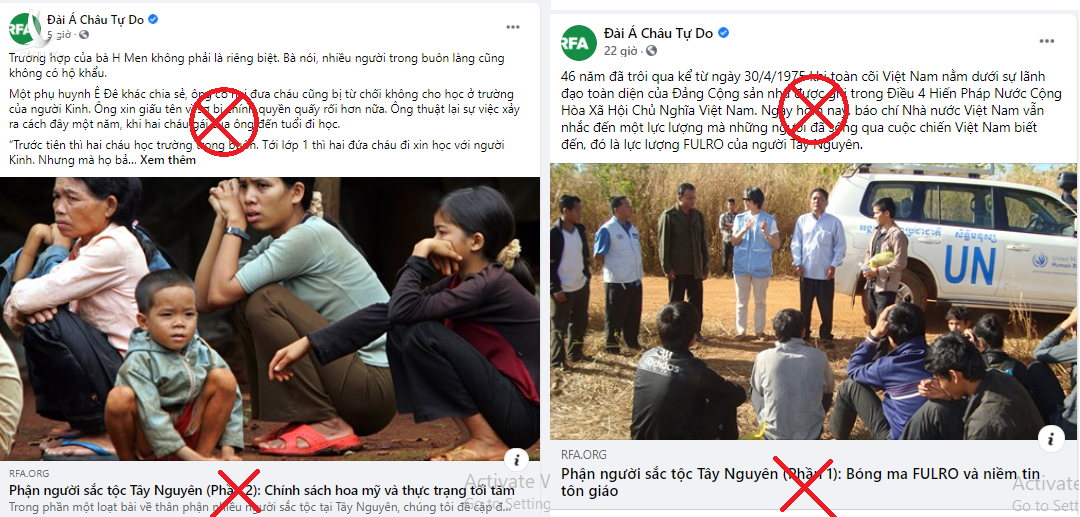
Task: Open the 22 giờ timestamp link
Action: [620, 51]
